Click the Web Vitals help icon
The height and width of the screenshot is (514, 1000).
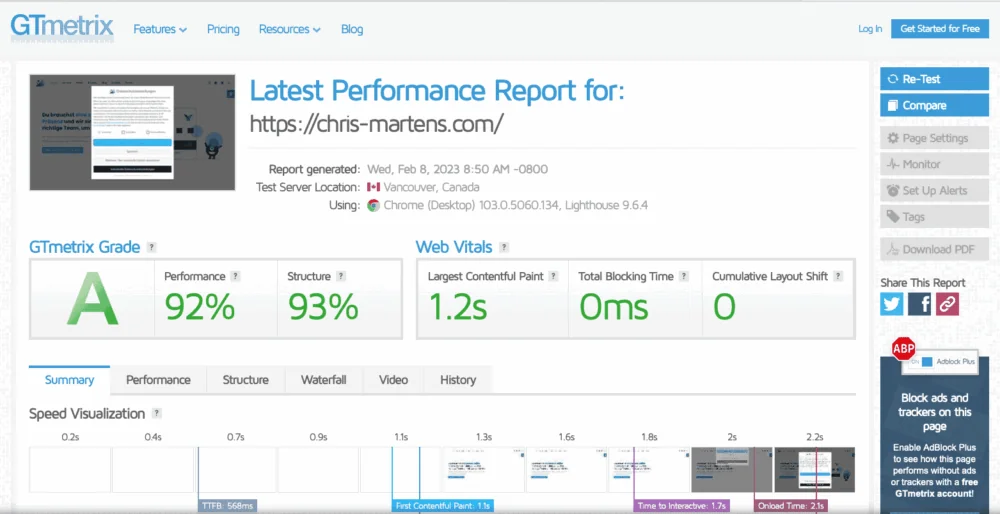point(504,247)
